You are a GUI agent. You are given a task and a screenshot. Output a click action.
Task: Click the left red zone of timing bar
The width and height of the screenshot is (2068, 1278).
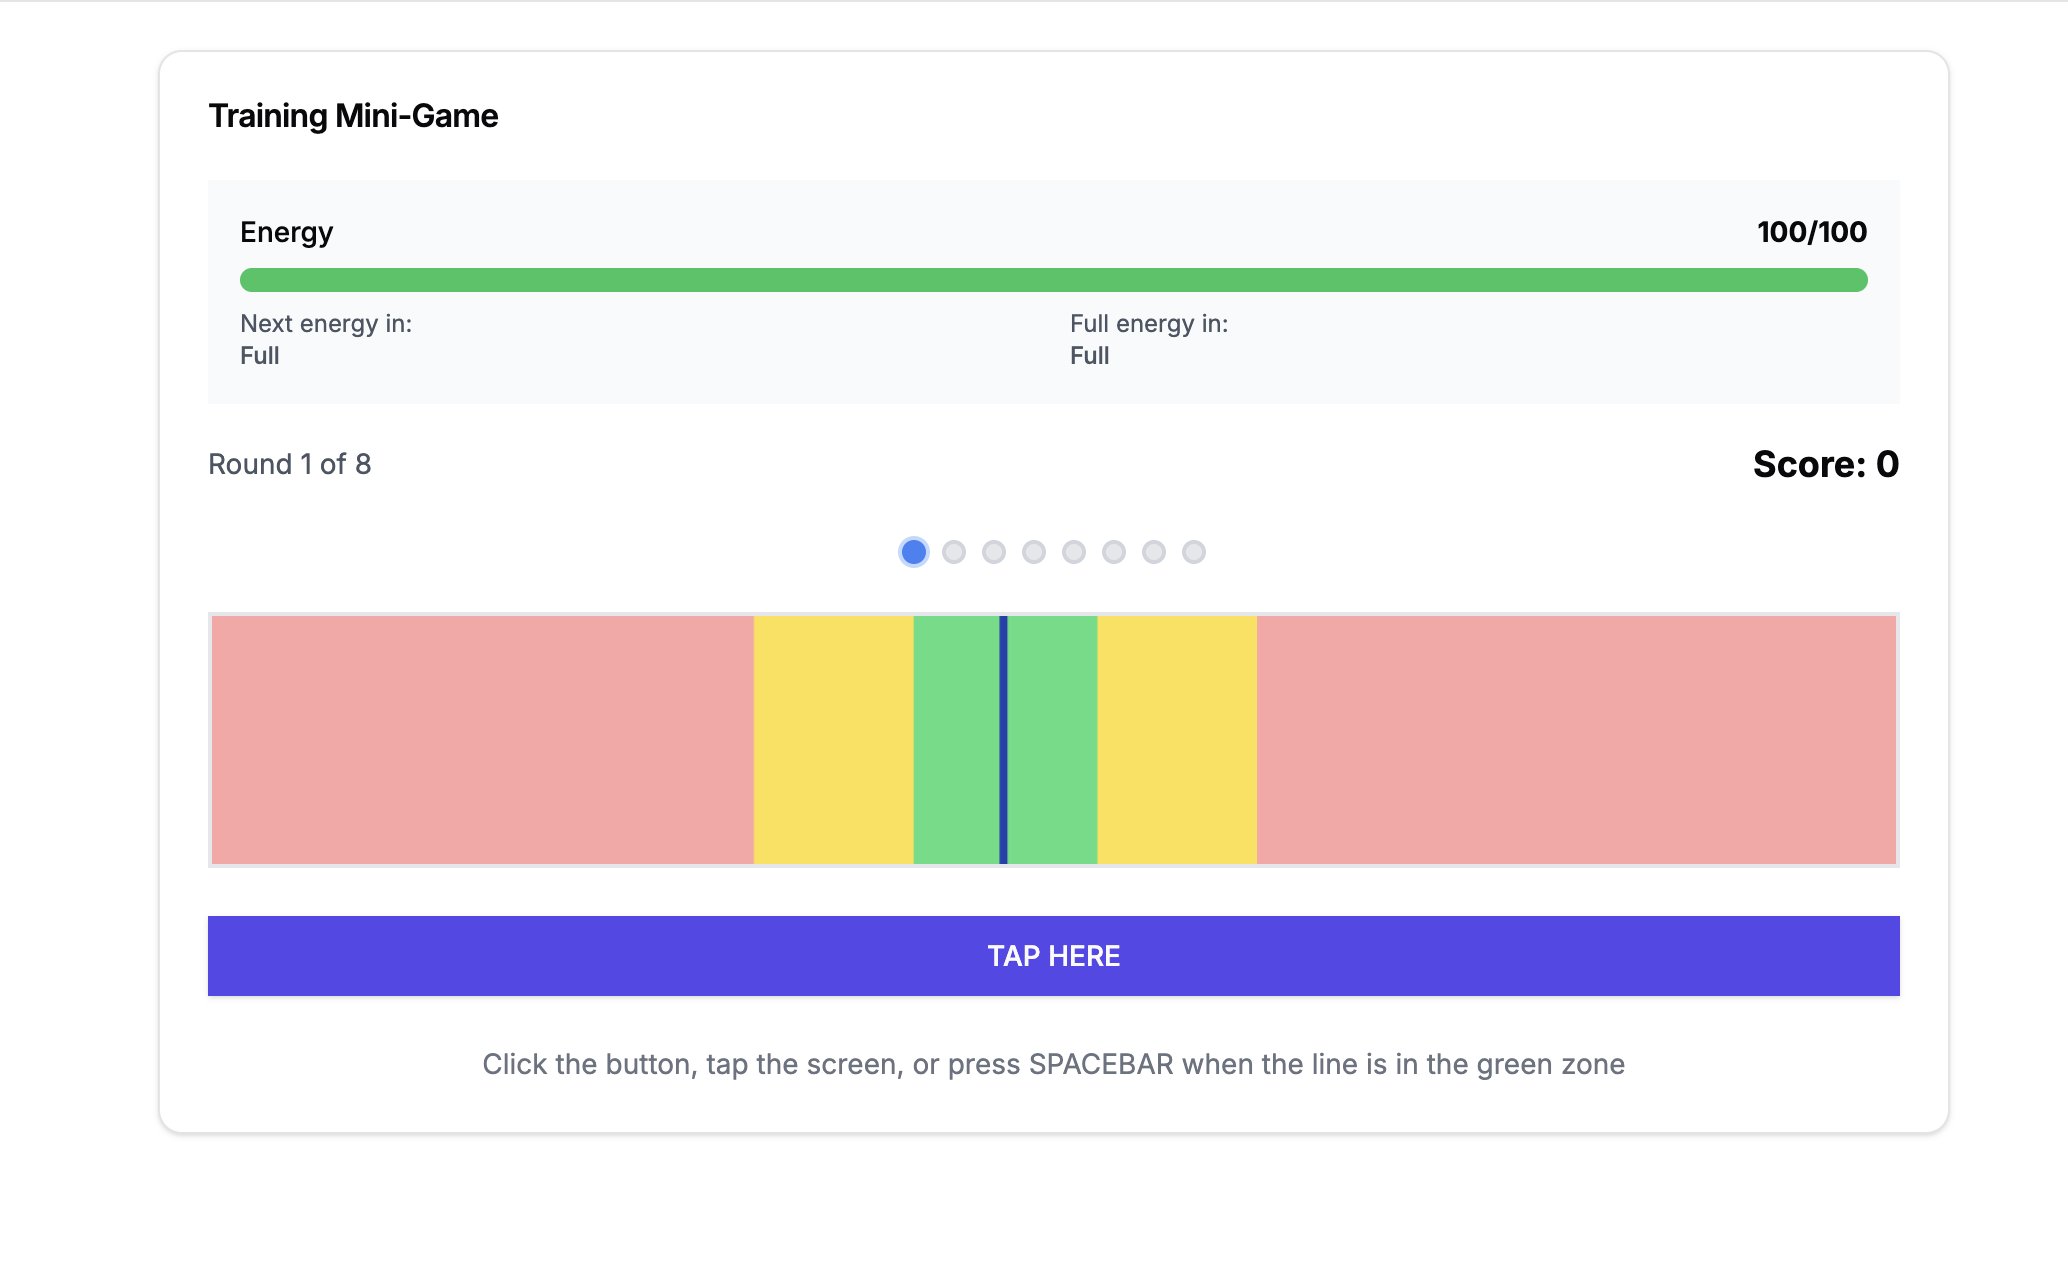(x=482, y=740)
